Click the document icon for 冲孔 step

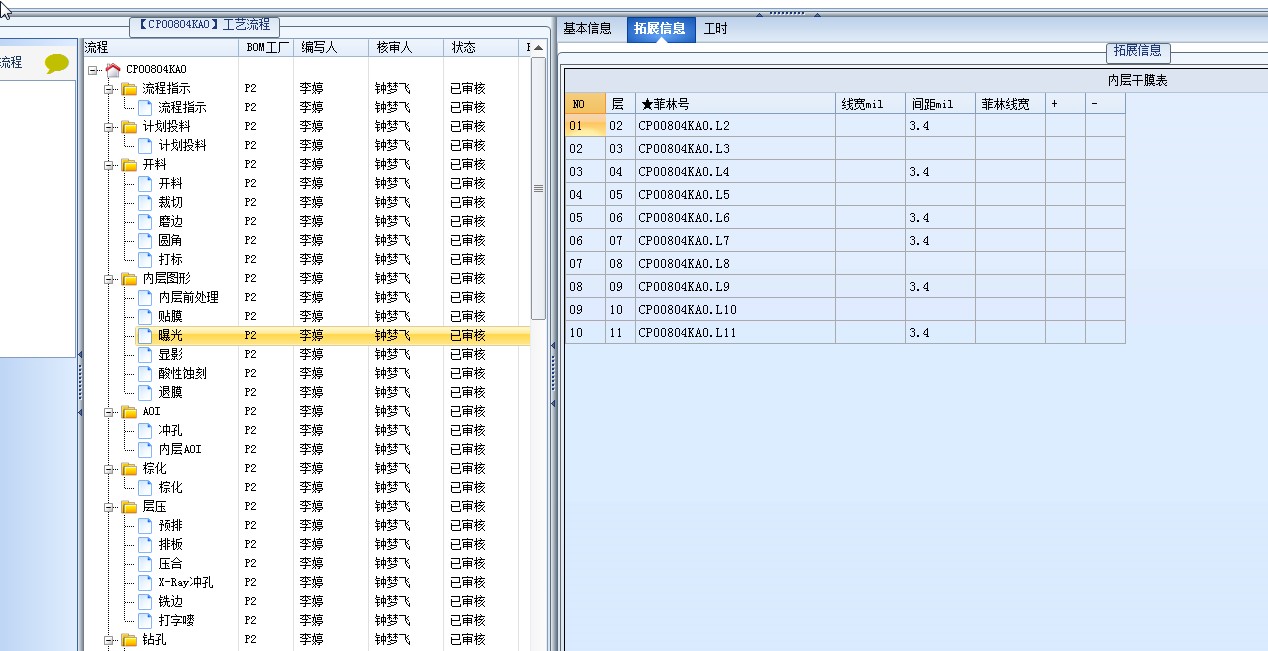(x=145, y=430)
